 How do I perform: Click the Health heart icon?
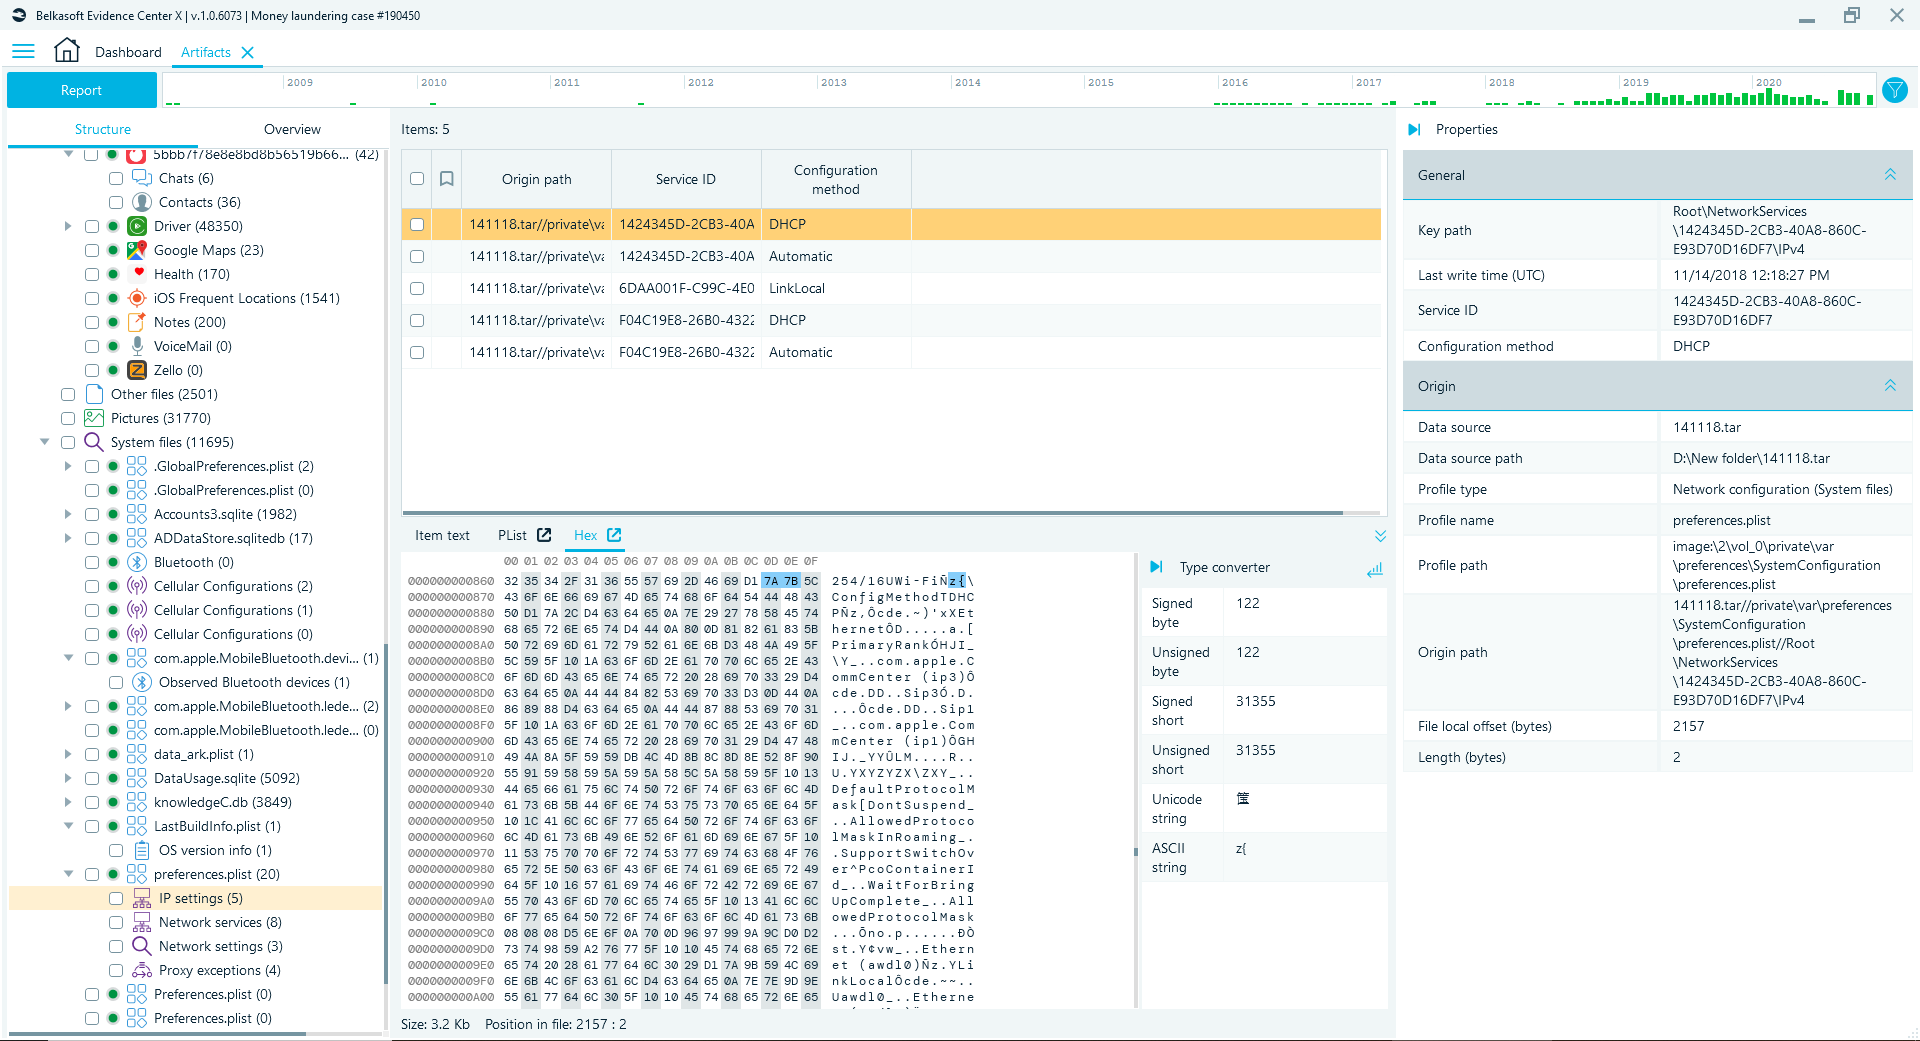click(x=137, y=274)
